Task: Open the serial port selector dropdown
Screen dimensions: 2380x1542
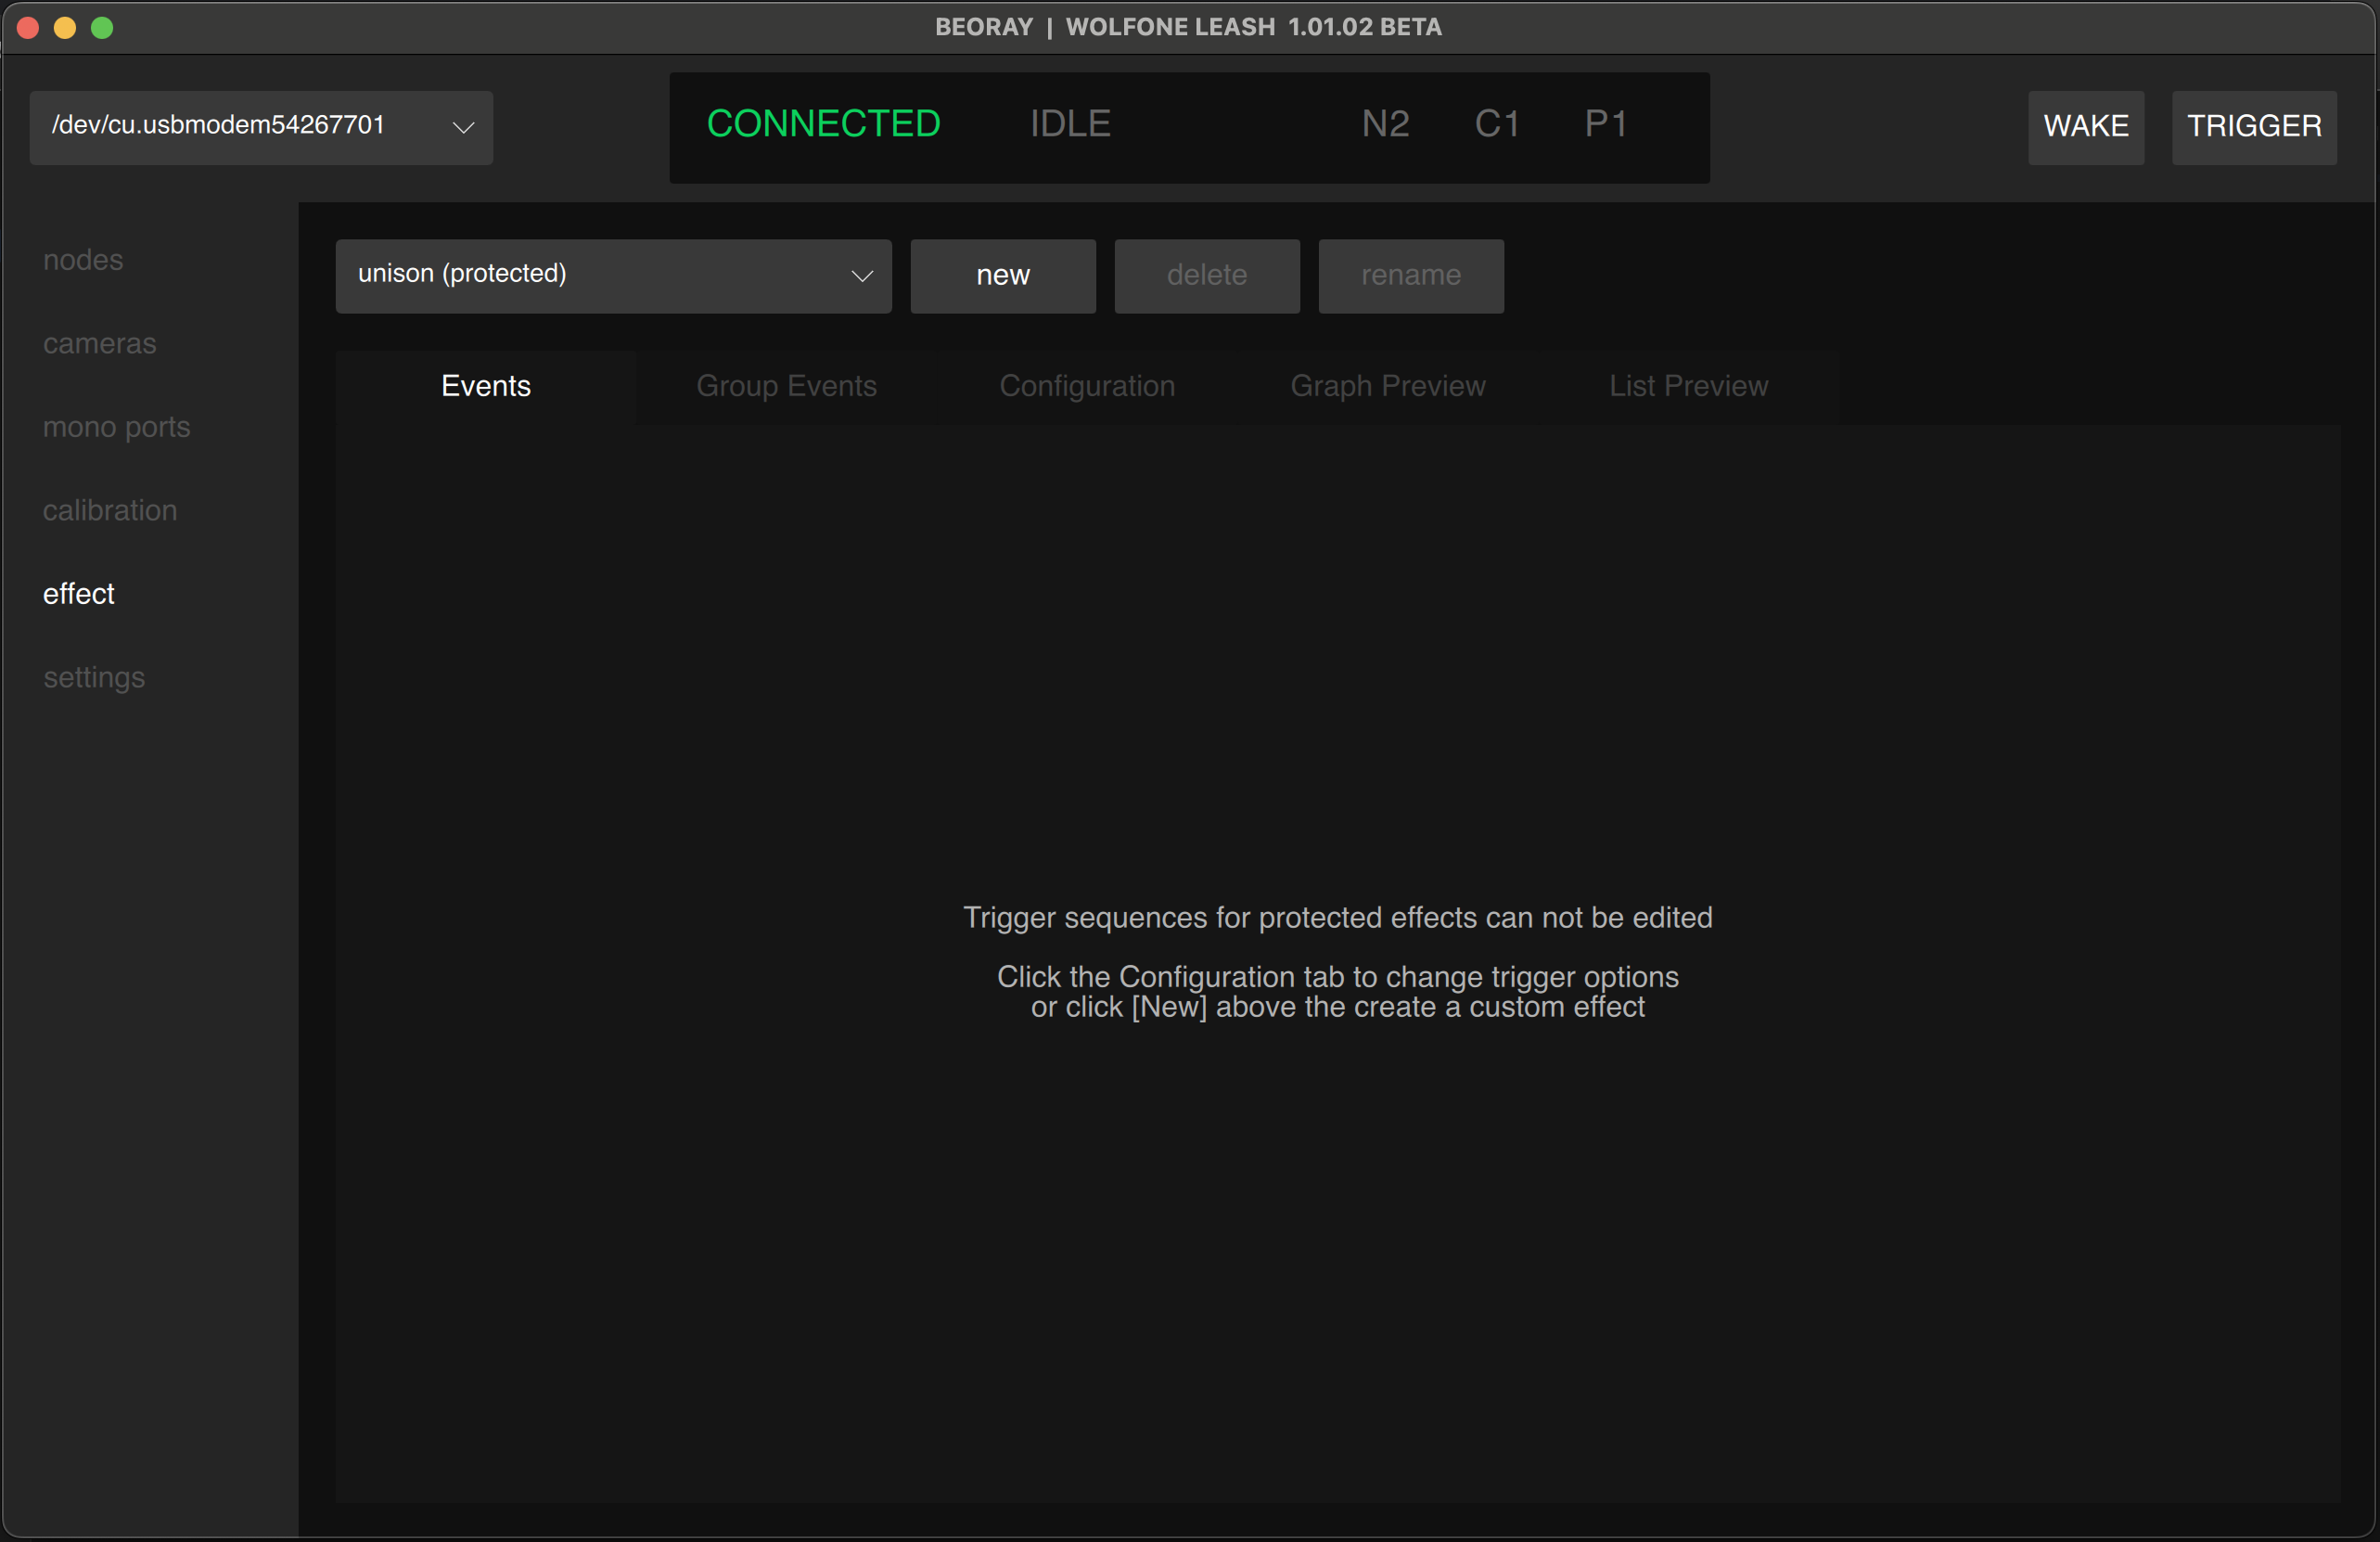Action: (x=260, y=127)
